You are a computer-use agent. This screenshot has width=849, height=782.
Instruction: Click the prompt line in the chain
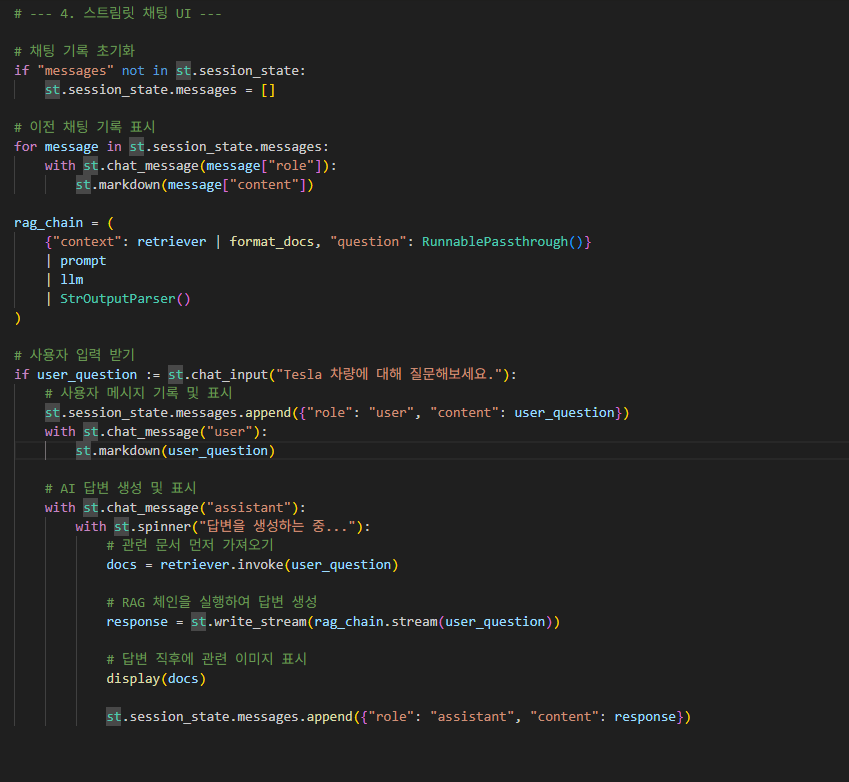pos(82,261)
